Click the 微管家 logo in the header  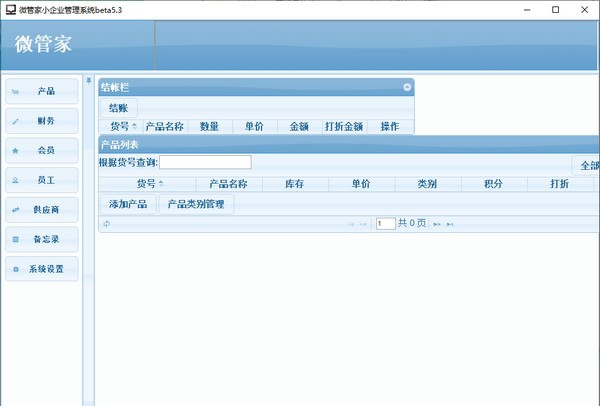click(43, 44)
